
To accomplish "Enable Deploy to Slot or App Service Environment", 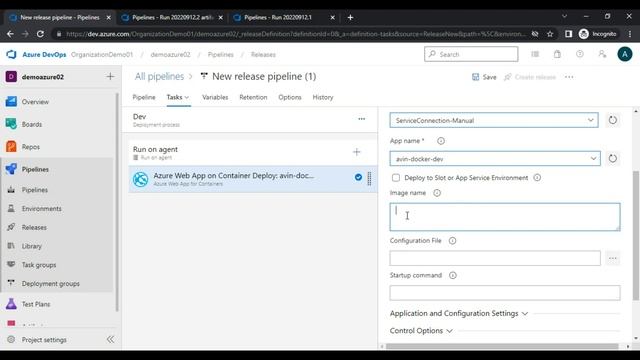I will (x=396, y=178).
